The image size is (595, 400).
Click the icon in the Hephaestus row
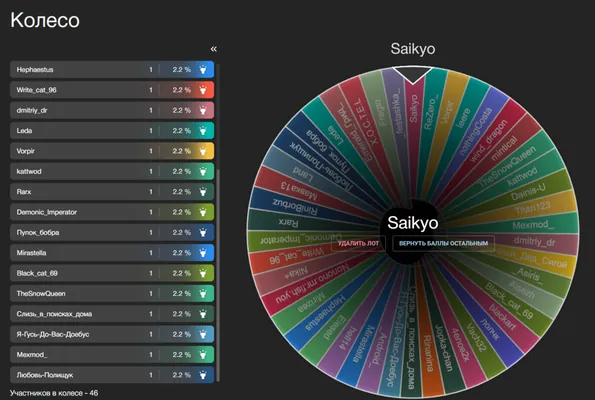click(x=203, y=69)
